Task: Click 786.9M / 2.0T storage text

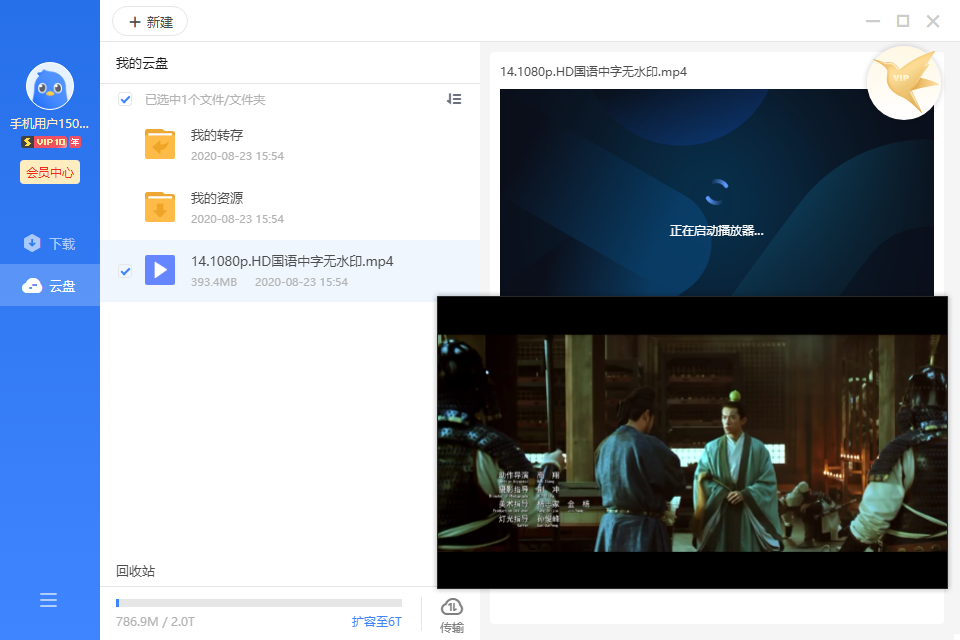Action: point(155,622)
